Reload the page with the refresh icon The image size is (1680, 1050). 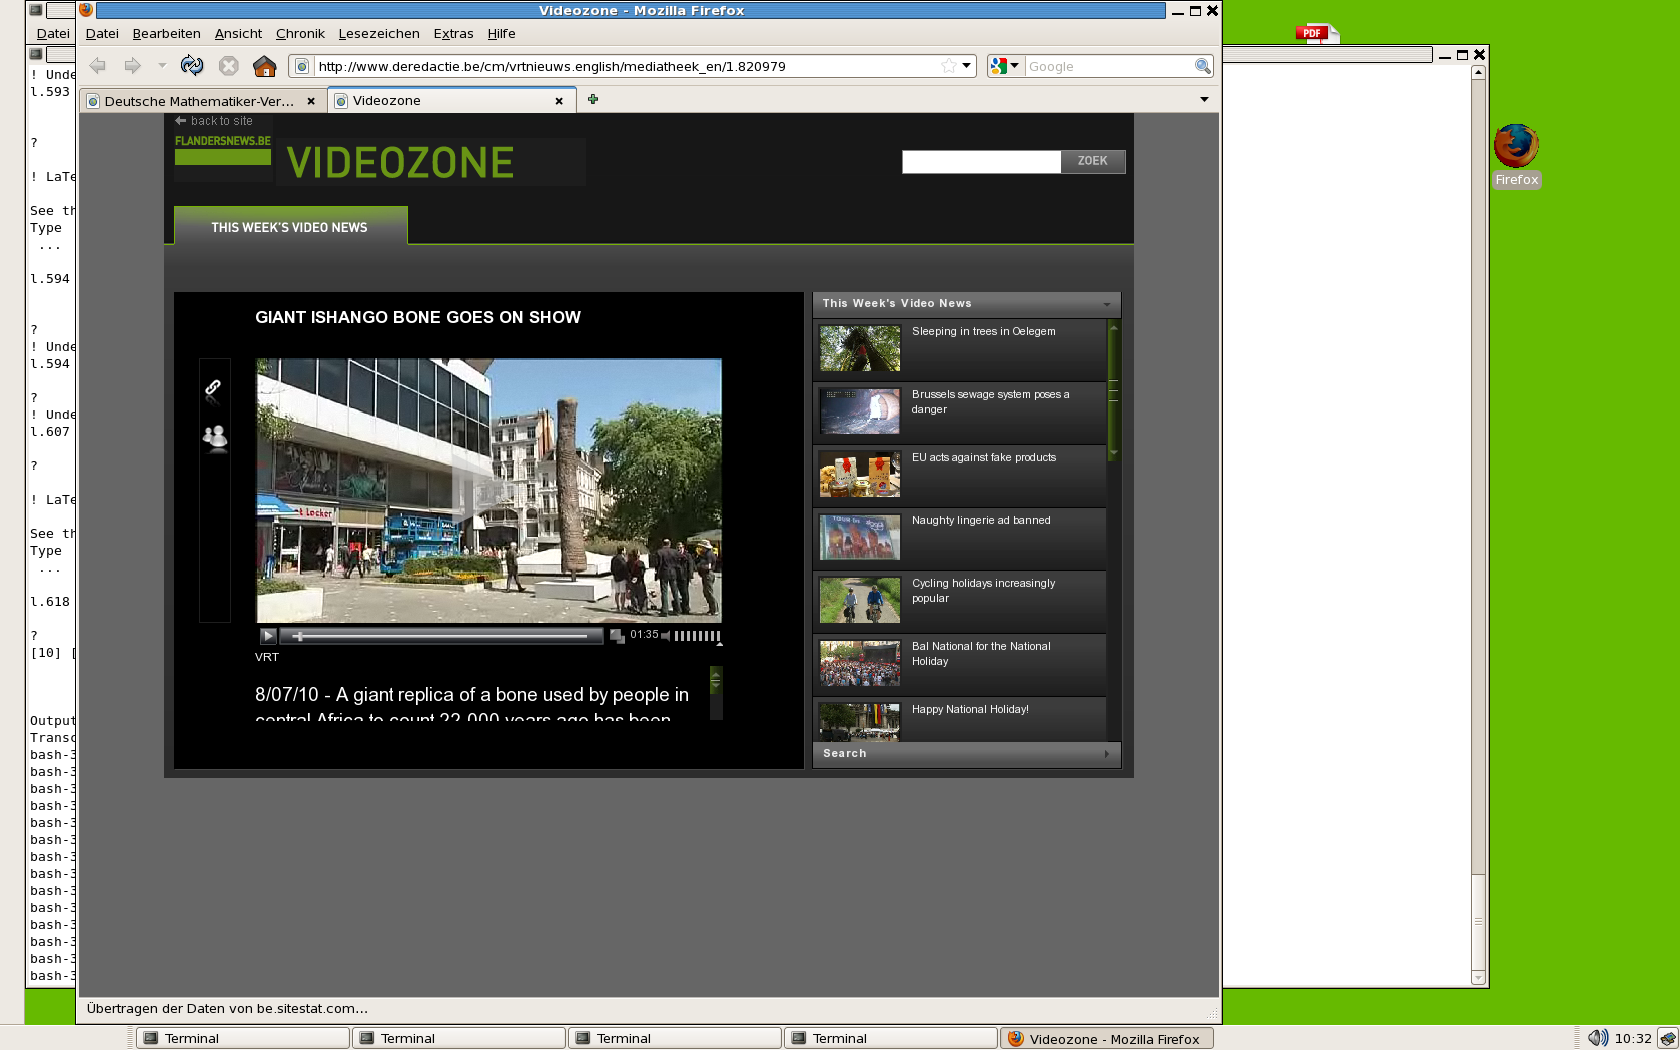pos(191,66)
